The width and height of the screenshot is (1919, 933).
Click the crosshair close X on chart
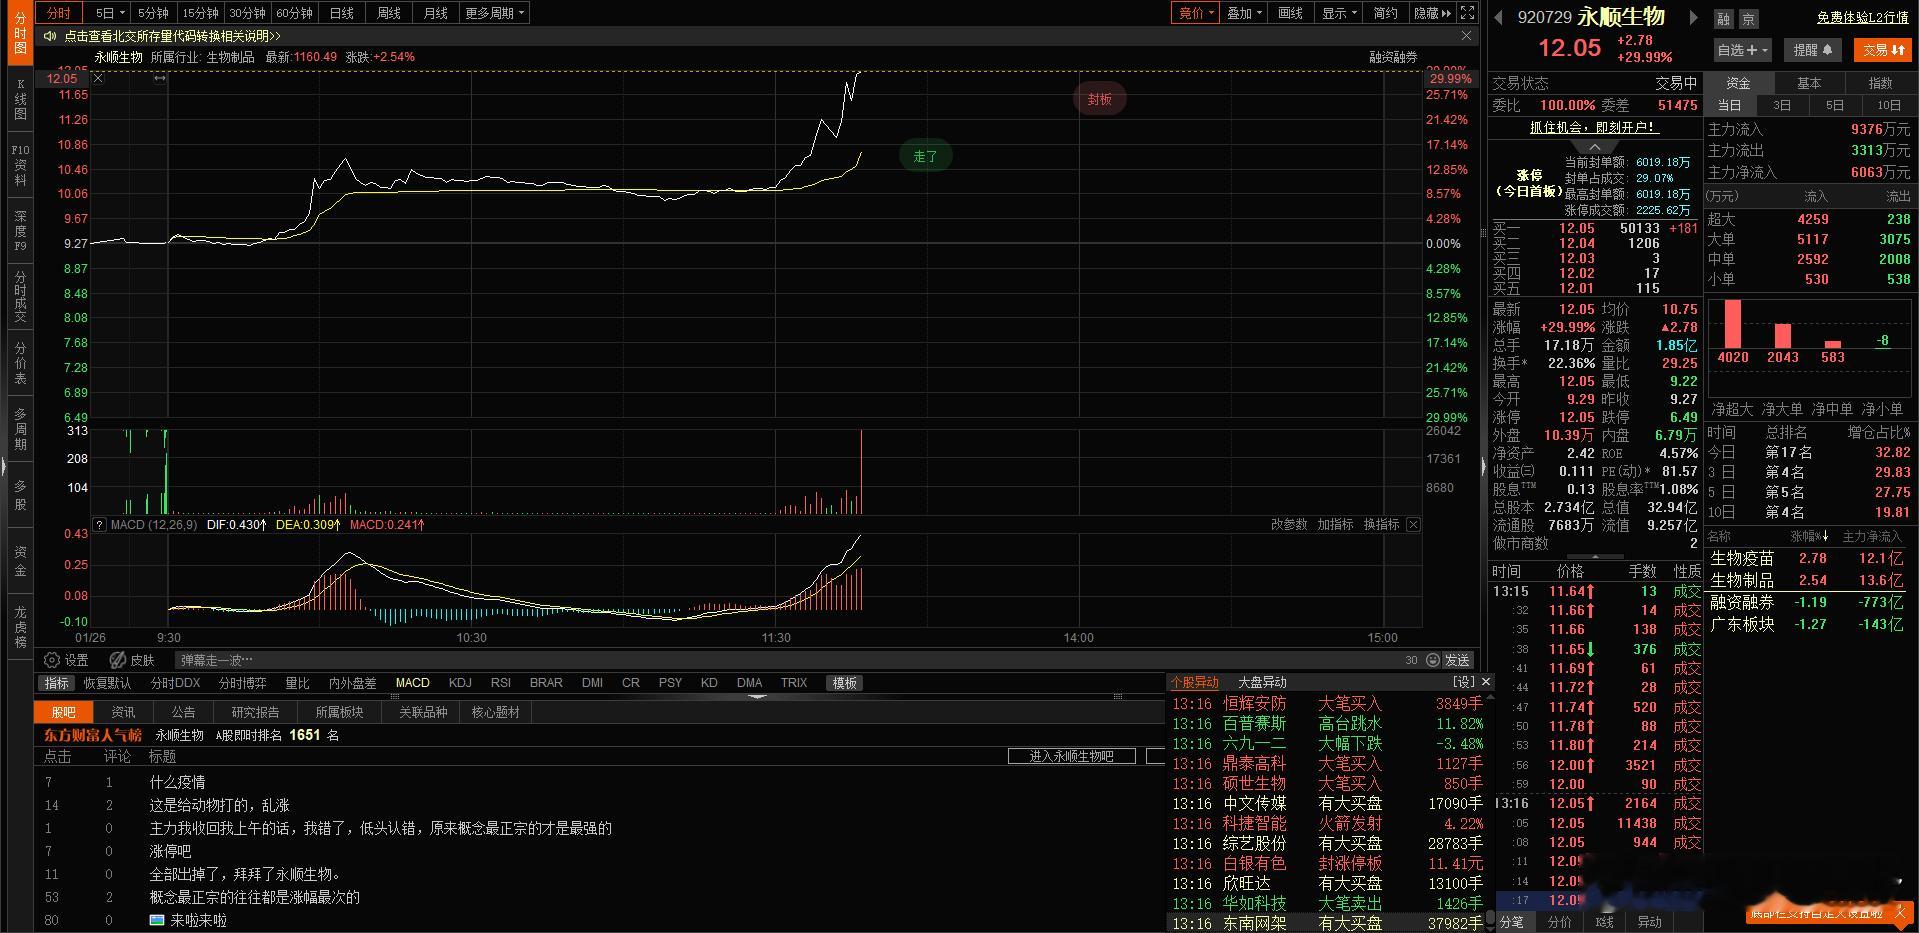pos(98,78)
